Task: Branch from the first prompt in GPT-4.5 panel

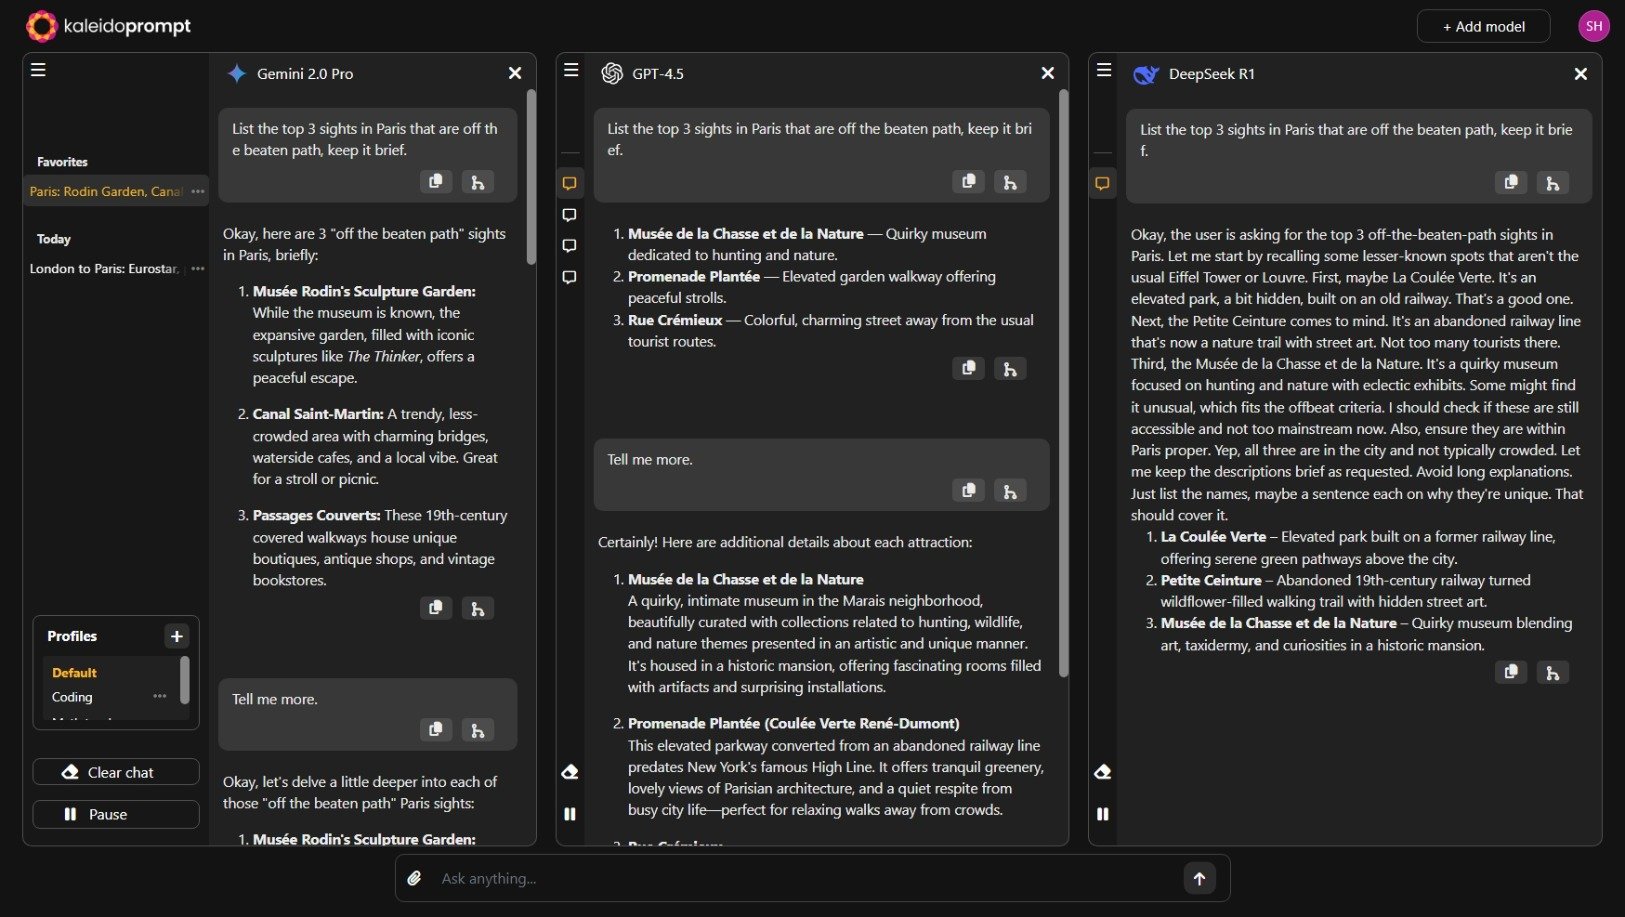Action: [x=1010, y=182]
